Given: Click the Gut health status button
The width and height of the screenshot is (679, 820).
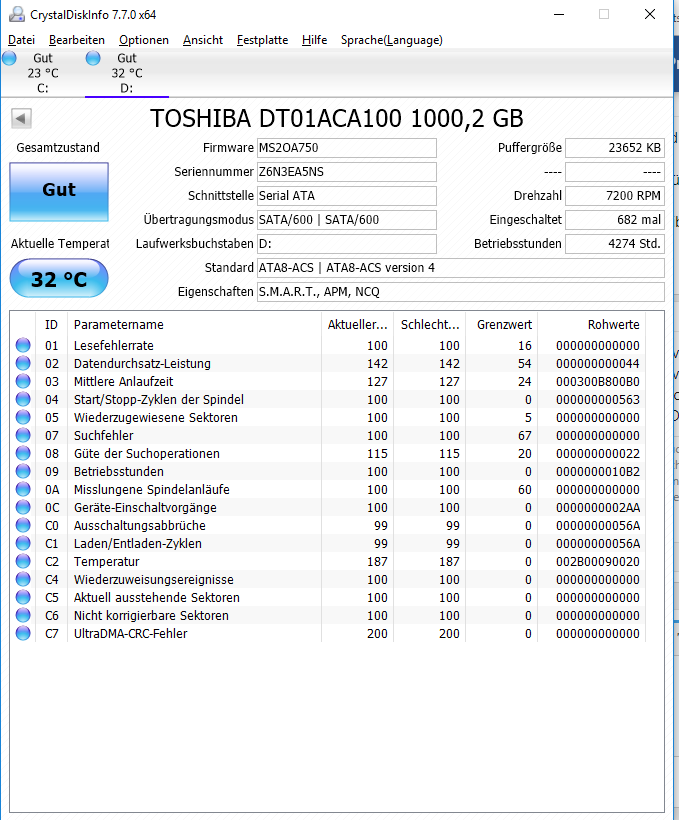Looking at the screenshot, I should [x=59, y=191].
